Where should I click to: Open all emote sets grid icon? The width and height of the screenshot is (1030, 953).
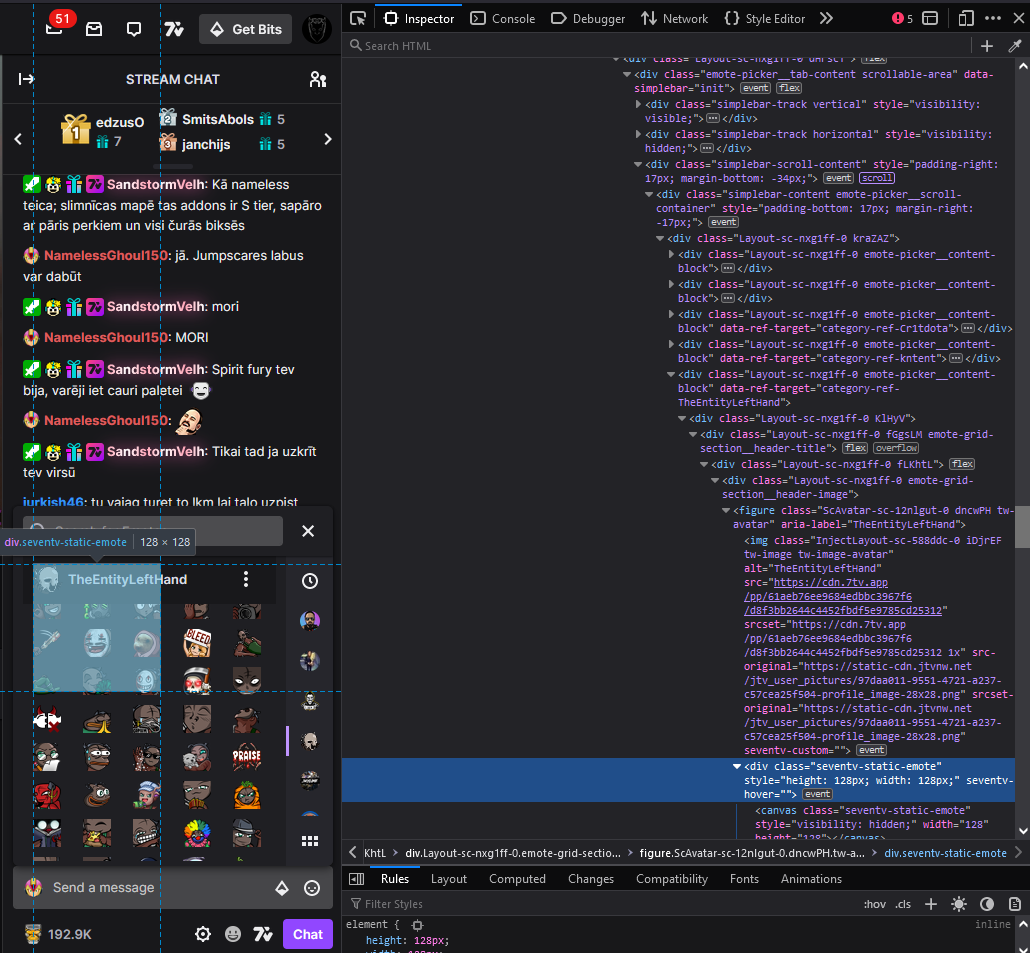click(309, 841)
